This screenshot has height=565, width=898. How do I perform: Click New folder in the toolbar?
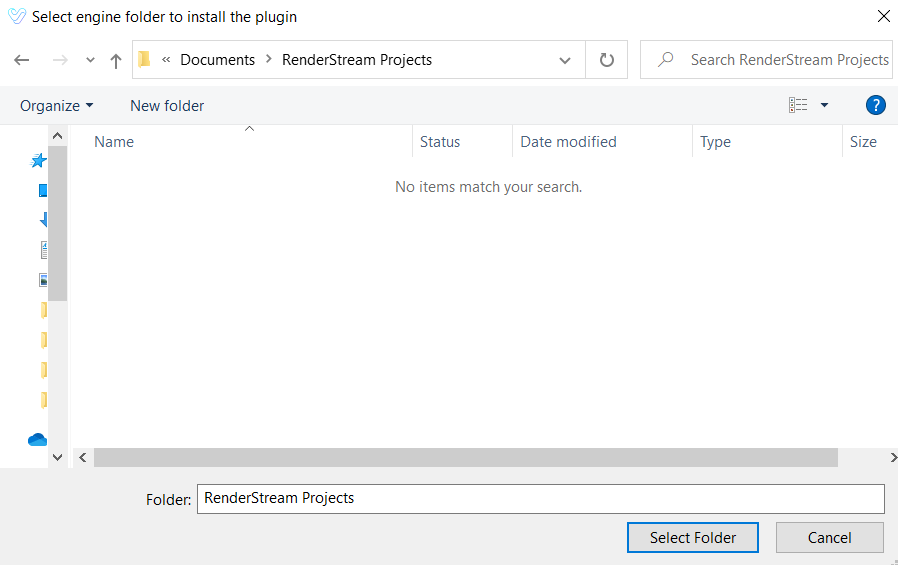click(x=167, y=105)
